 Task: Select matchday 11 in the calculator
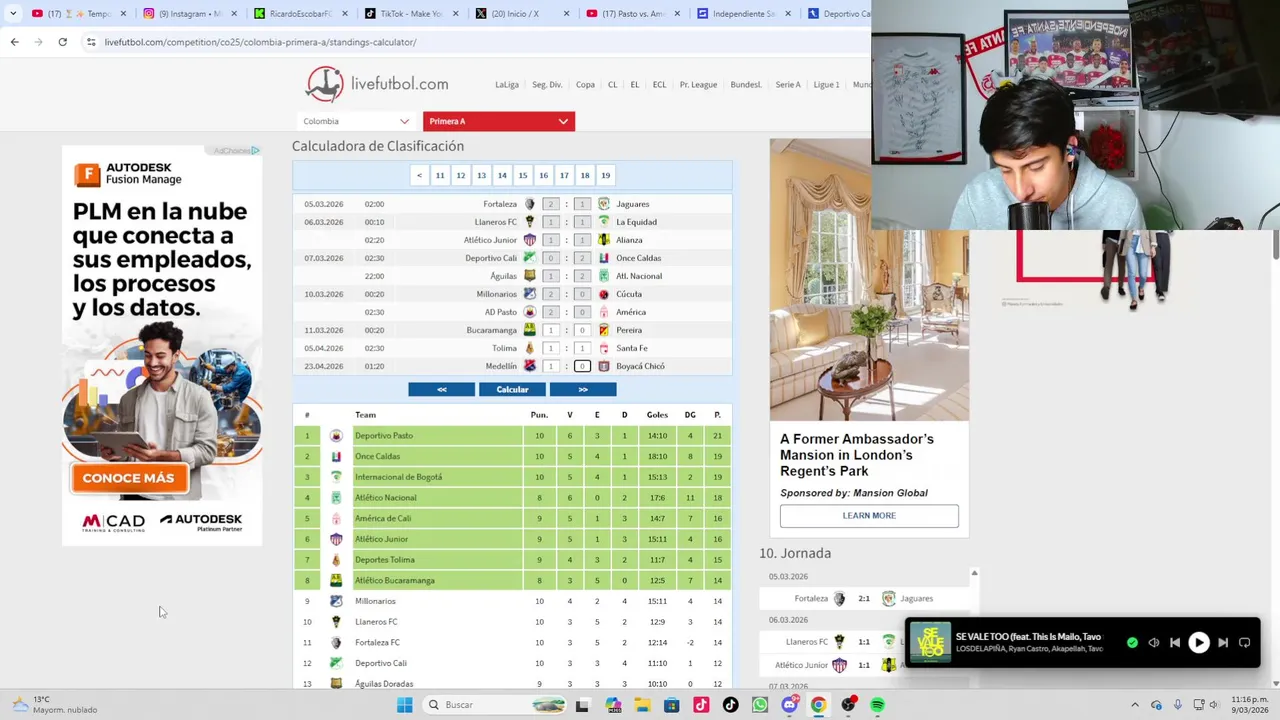[x=440, y=175]
